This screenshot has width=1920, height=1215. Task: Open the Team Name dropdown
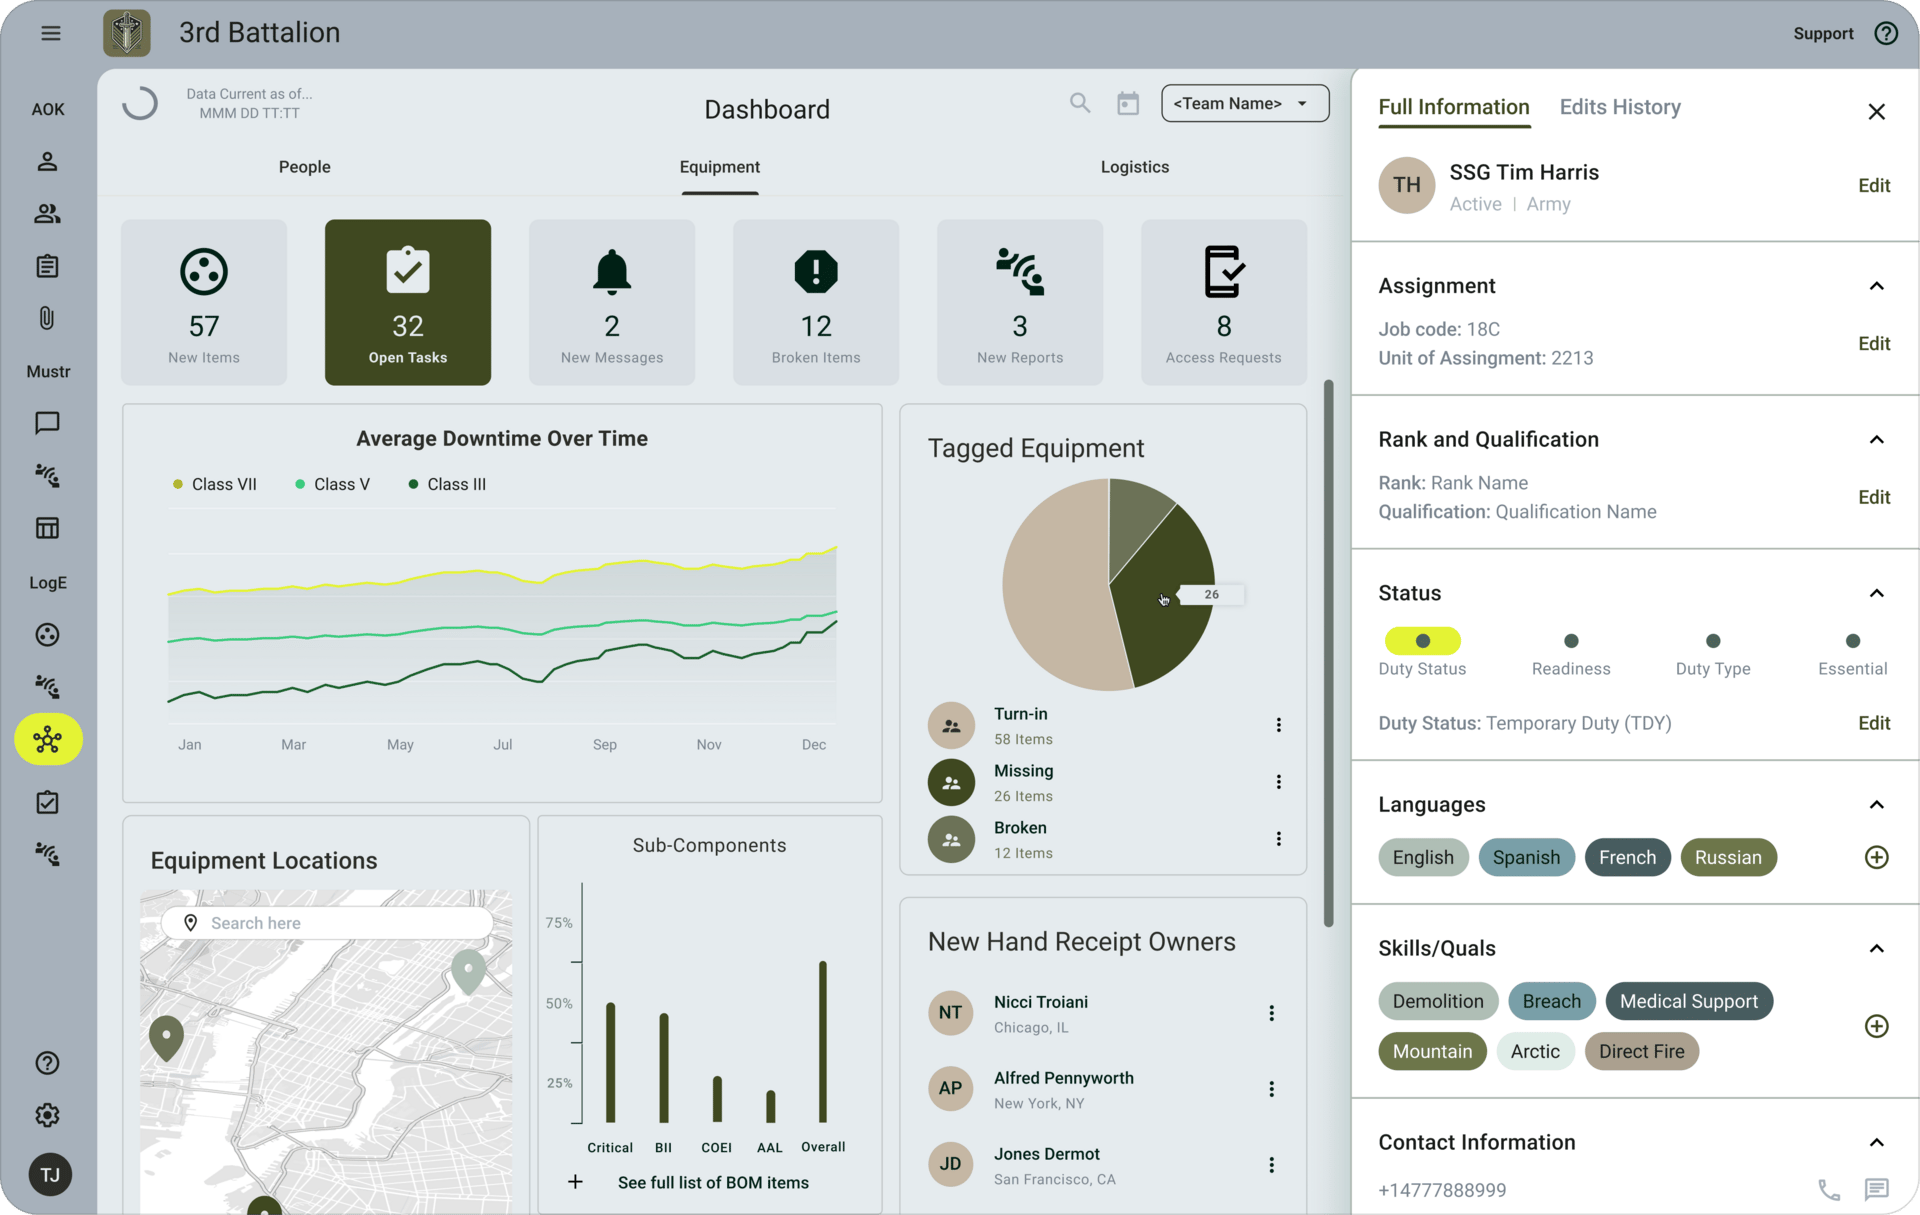(1244, 103)
